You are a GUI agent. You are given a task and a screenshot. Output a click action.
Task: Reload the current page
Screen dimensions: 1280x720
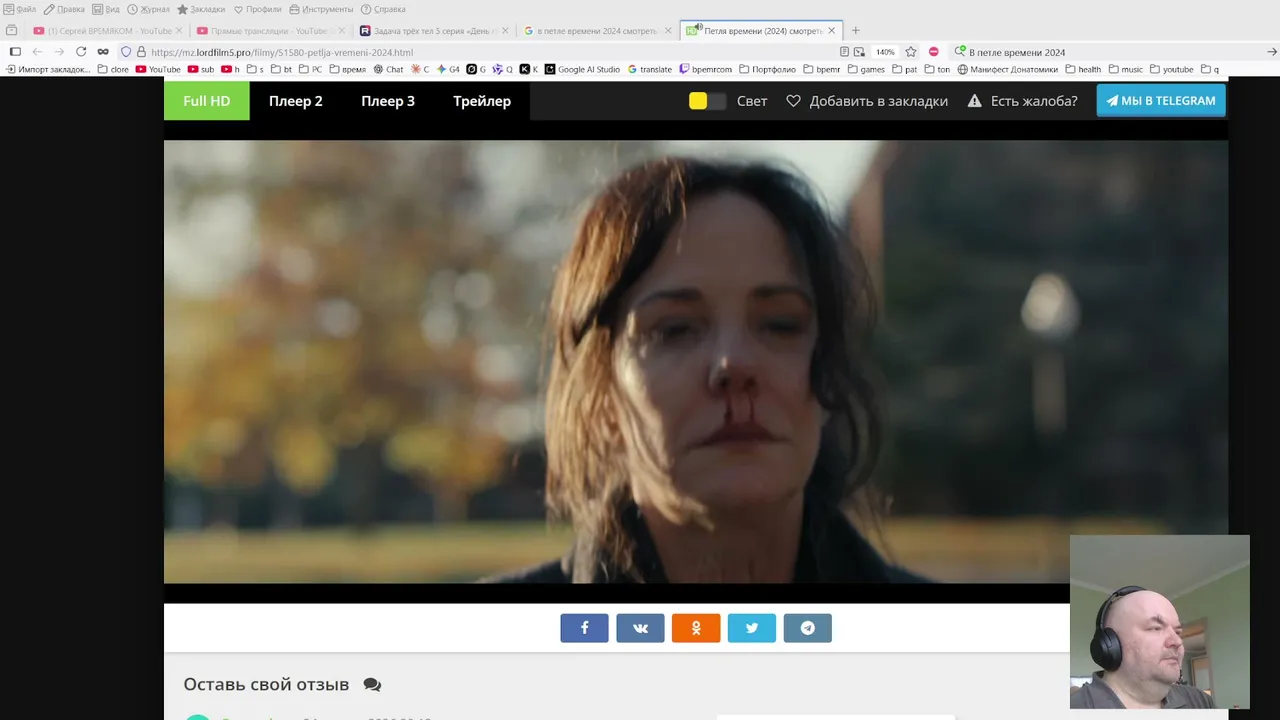[x=81, y=52]
